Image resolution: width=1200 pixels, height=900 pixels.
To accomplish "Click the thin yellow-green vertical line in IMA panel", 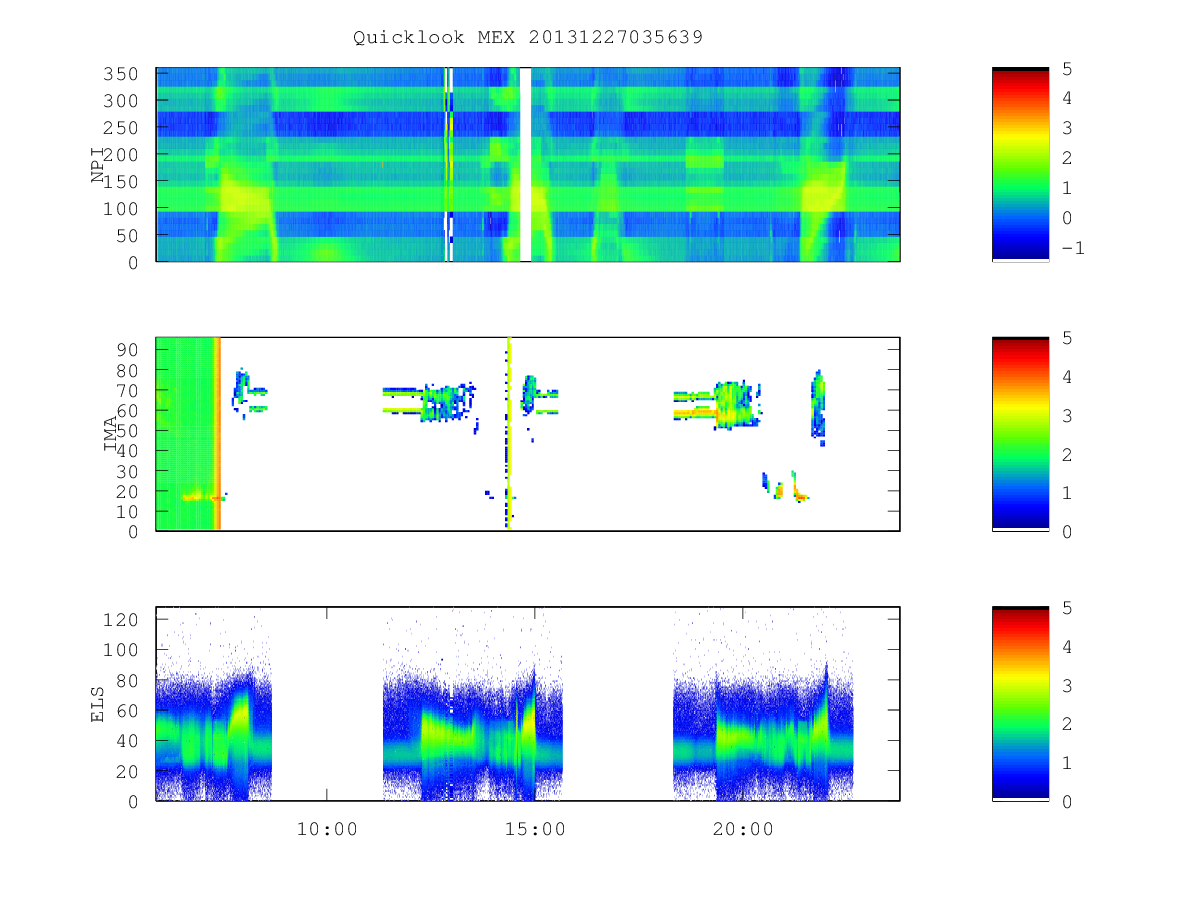I will pyautogui.click(x=508, y=434).
